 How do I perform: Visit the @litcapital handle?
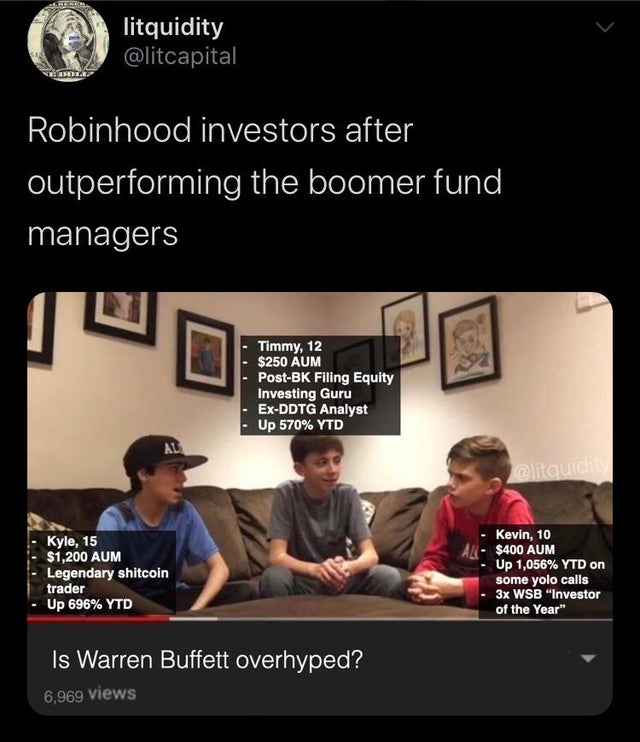[x=180, y=56]
